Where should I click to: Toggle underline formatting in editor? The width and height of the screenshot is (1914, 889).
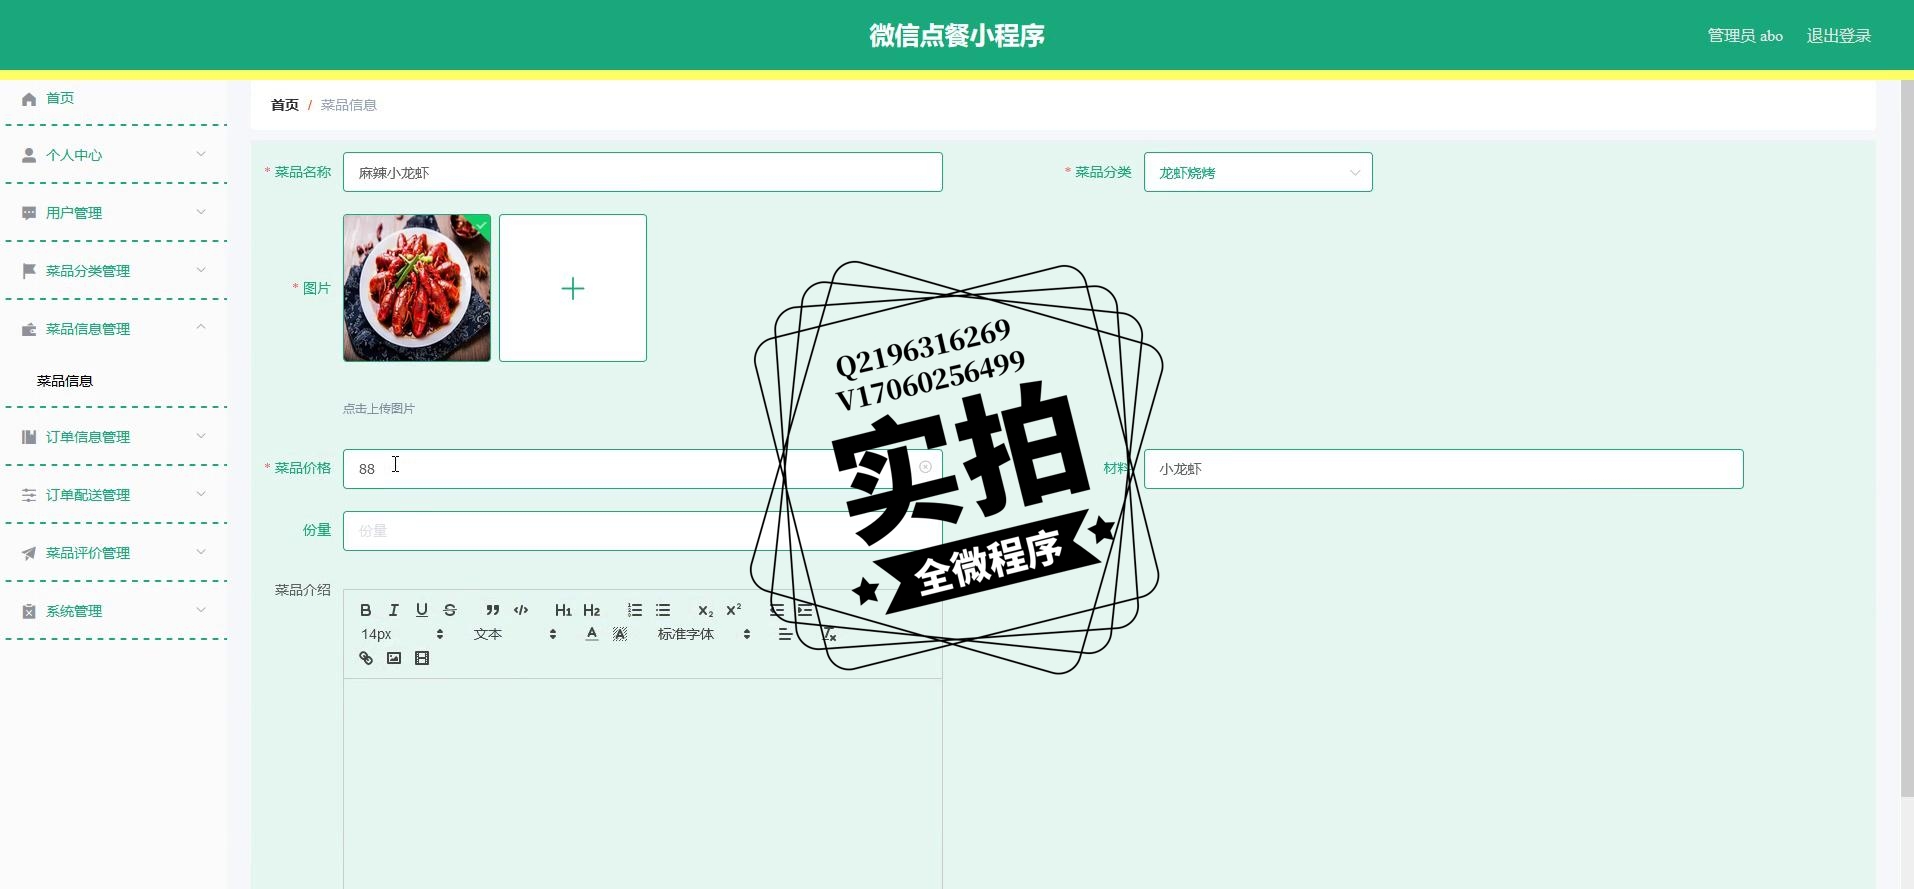point(422,610)
